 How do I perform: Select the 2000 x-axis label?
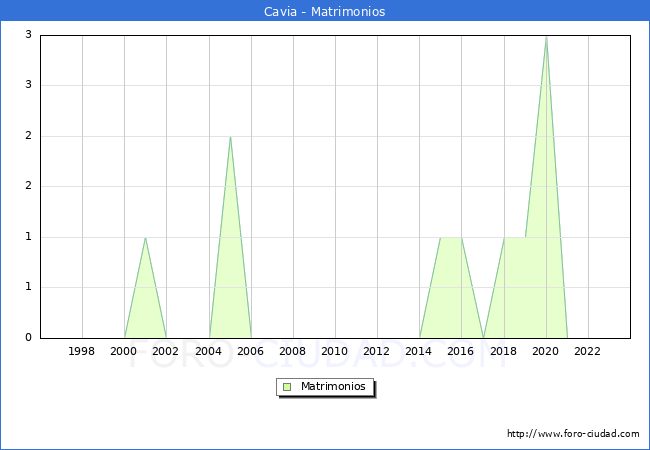tap(124, 351)
